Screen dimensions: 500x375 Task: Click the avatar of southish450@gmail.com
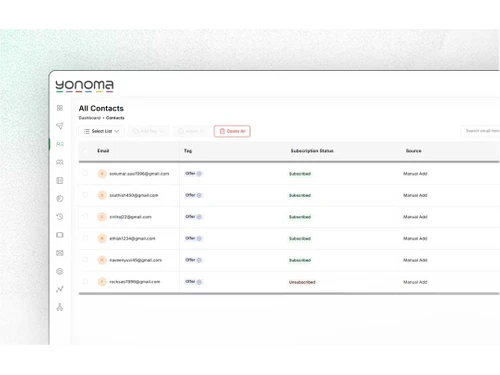tap(102, 195)
